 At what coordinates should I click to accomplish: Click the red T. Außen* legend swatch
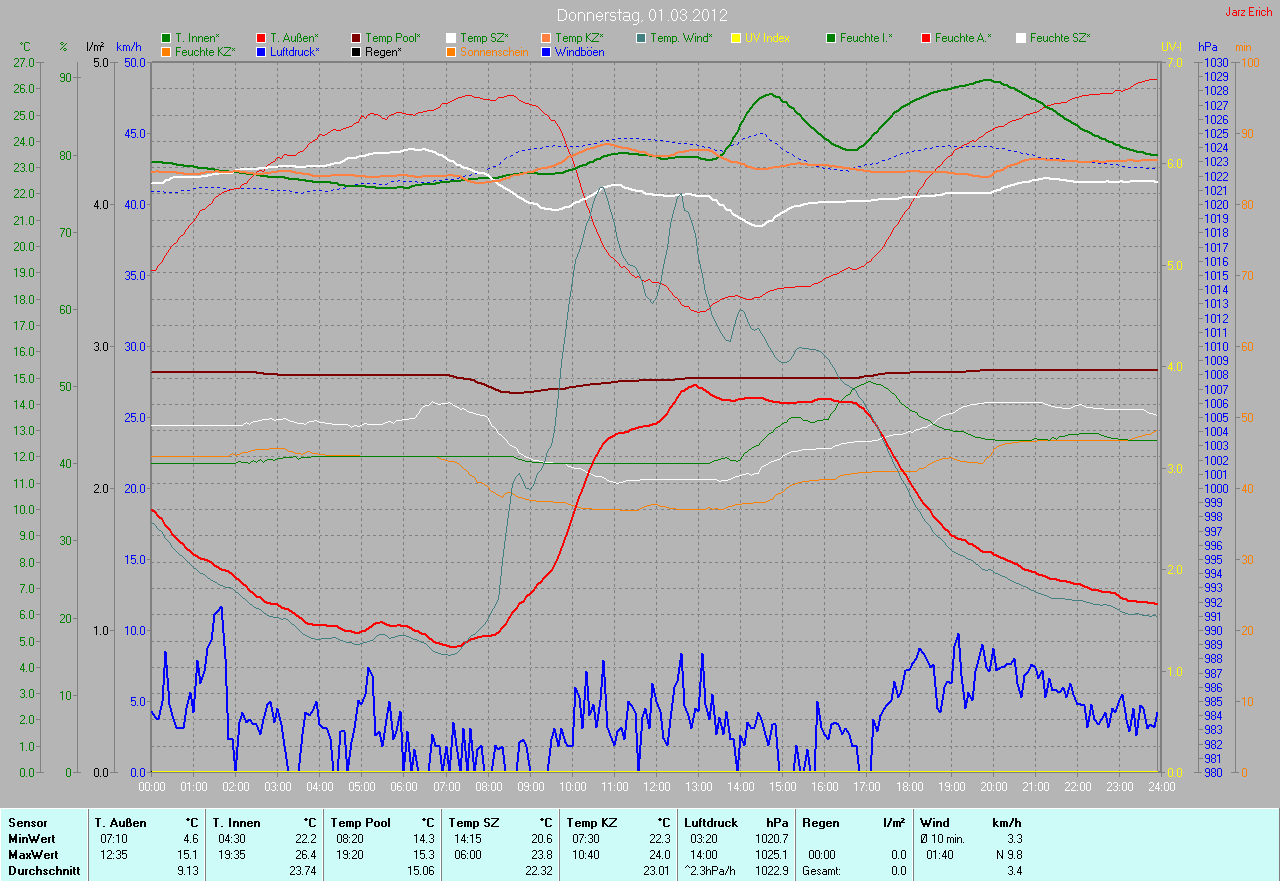click(x=261, y=38)
